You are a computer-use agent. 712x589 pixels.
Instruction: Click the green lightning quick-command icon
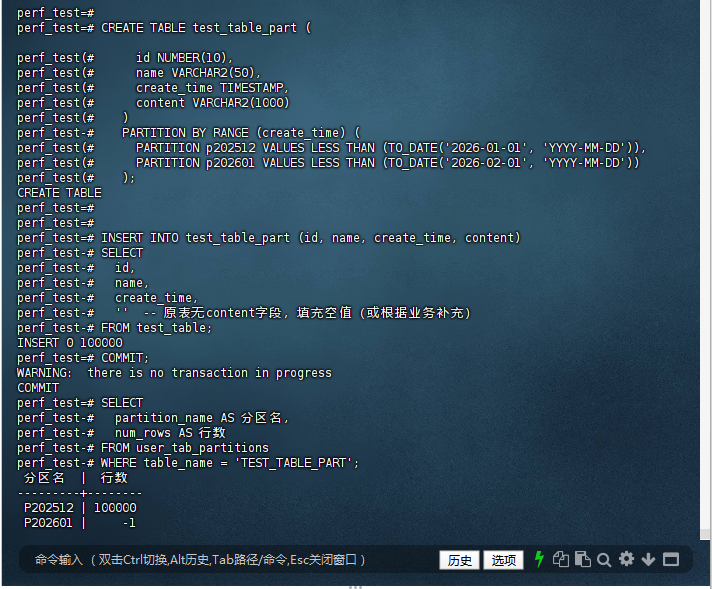[x=539, y=559]
